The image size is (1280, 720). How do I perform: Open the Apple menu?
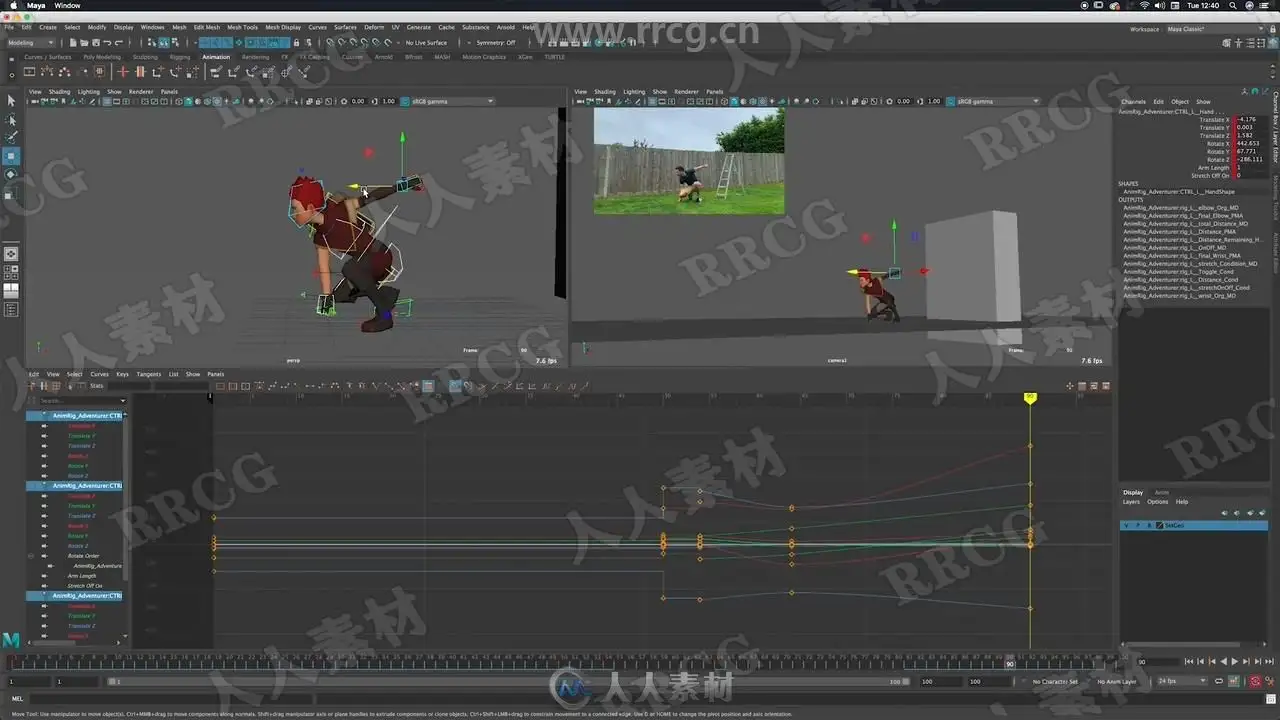(x=13, y=5)
